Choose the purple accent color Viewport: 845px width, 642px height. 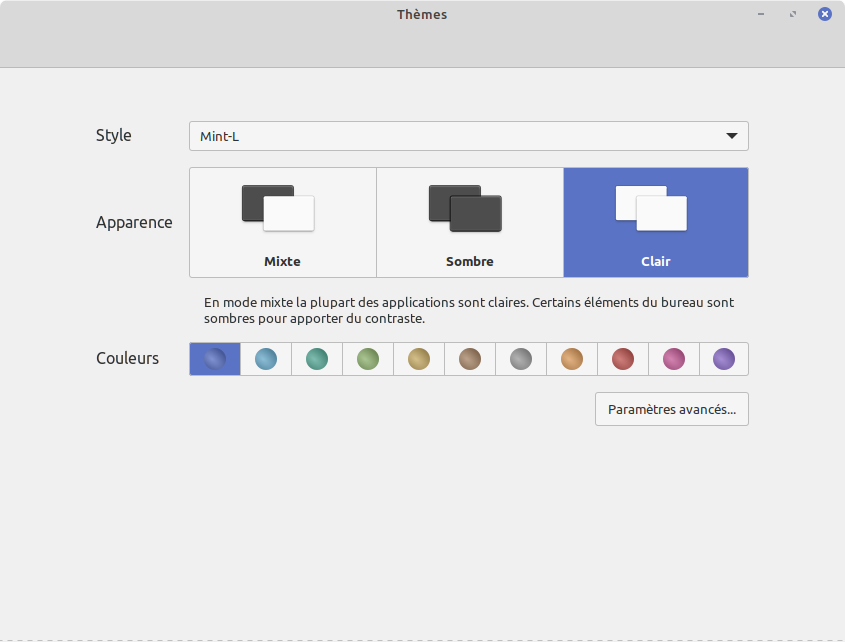[x=724, y=359]
